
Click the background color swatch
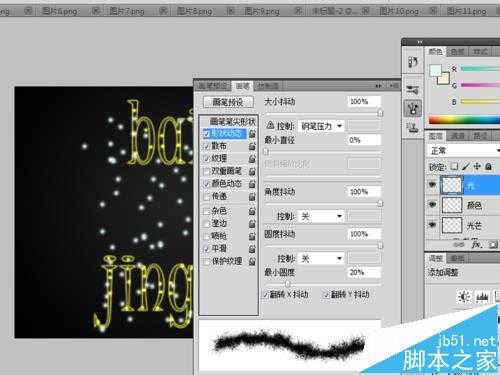[444, 79]
